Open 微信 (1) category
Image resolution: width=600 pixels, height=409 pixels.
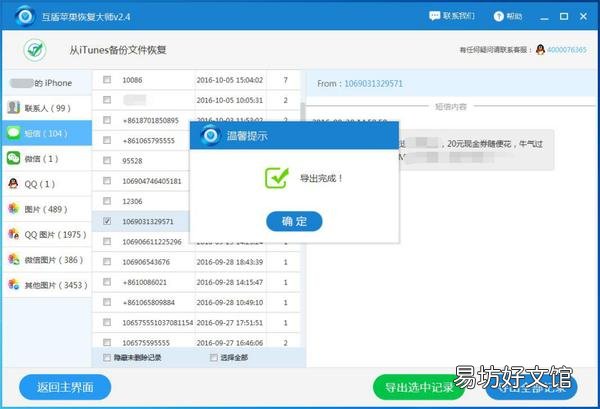[47, 158]
